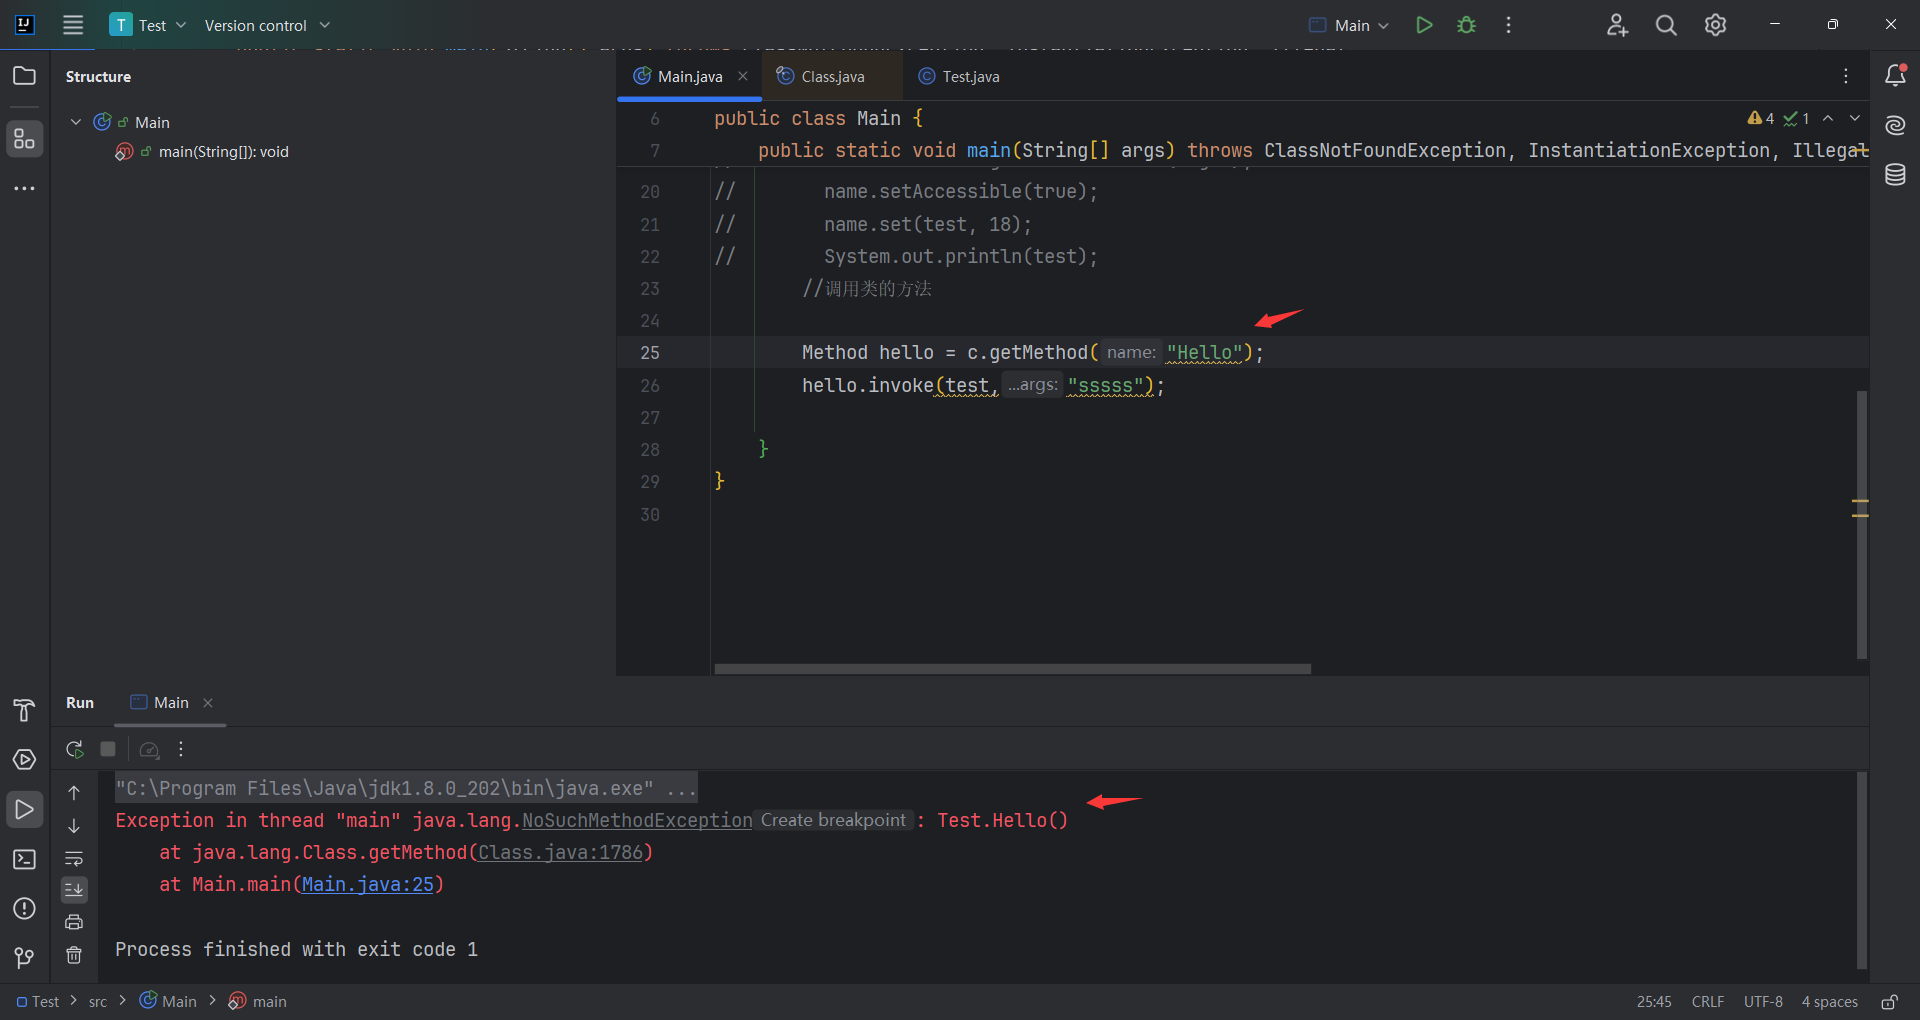Go to next highlighted problem arrow
Viewport: 1920px width, 1020px height.
[1855, 118]
